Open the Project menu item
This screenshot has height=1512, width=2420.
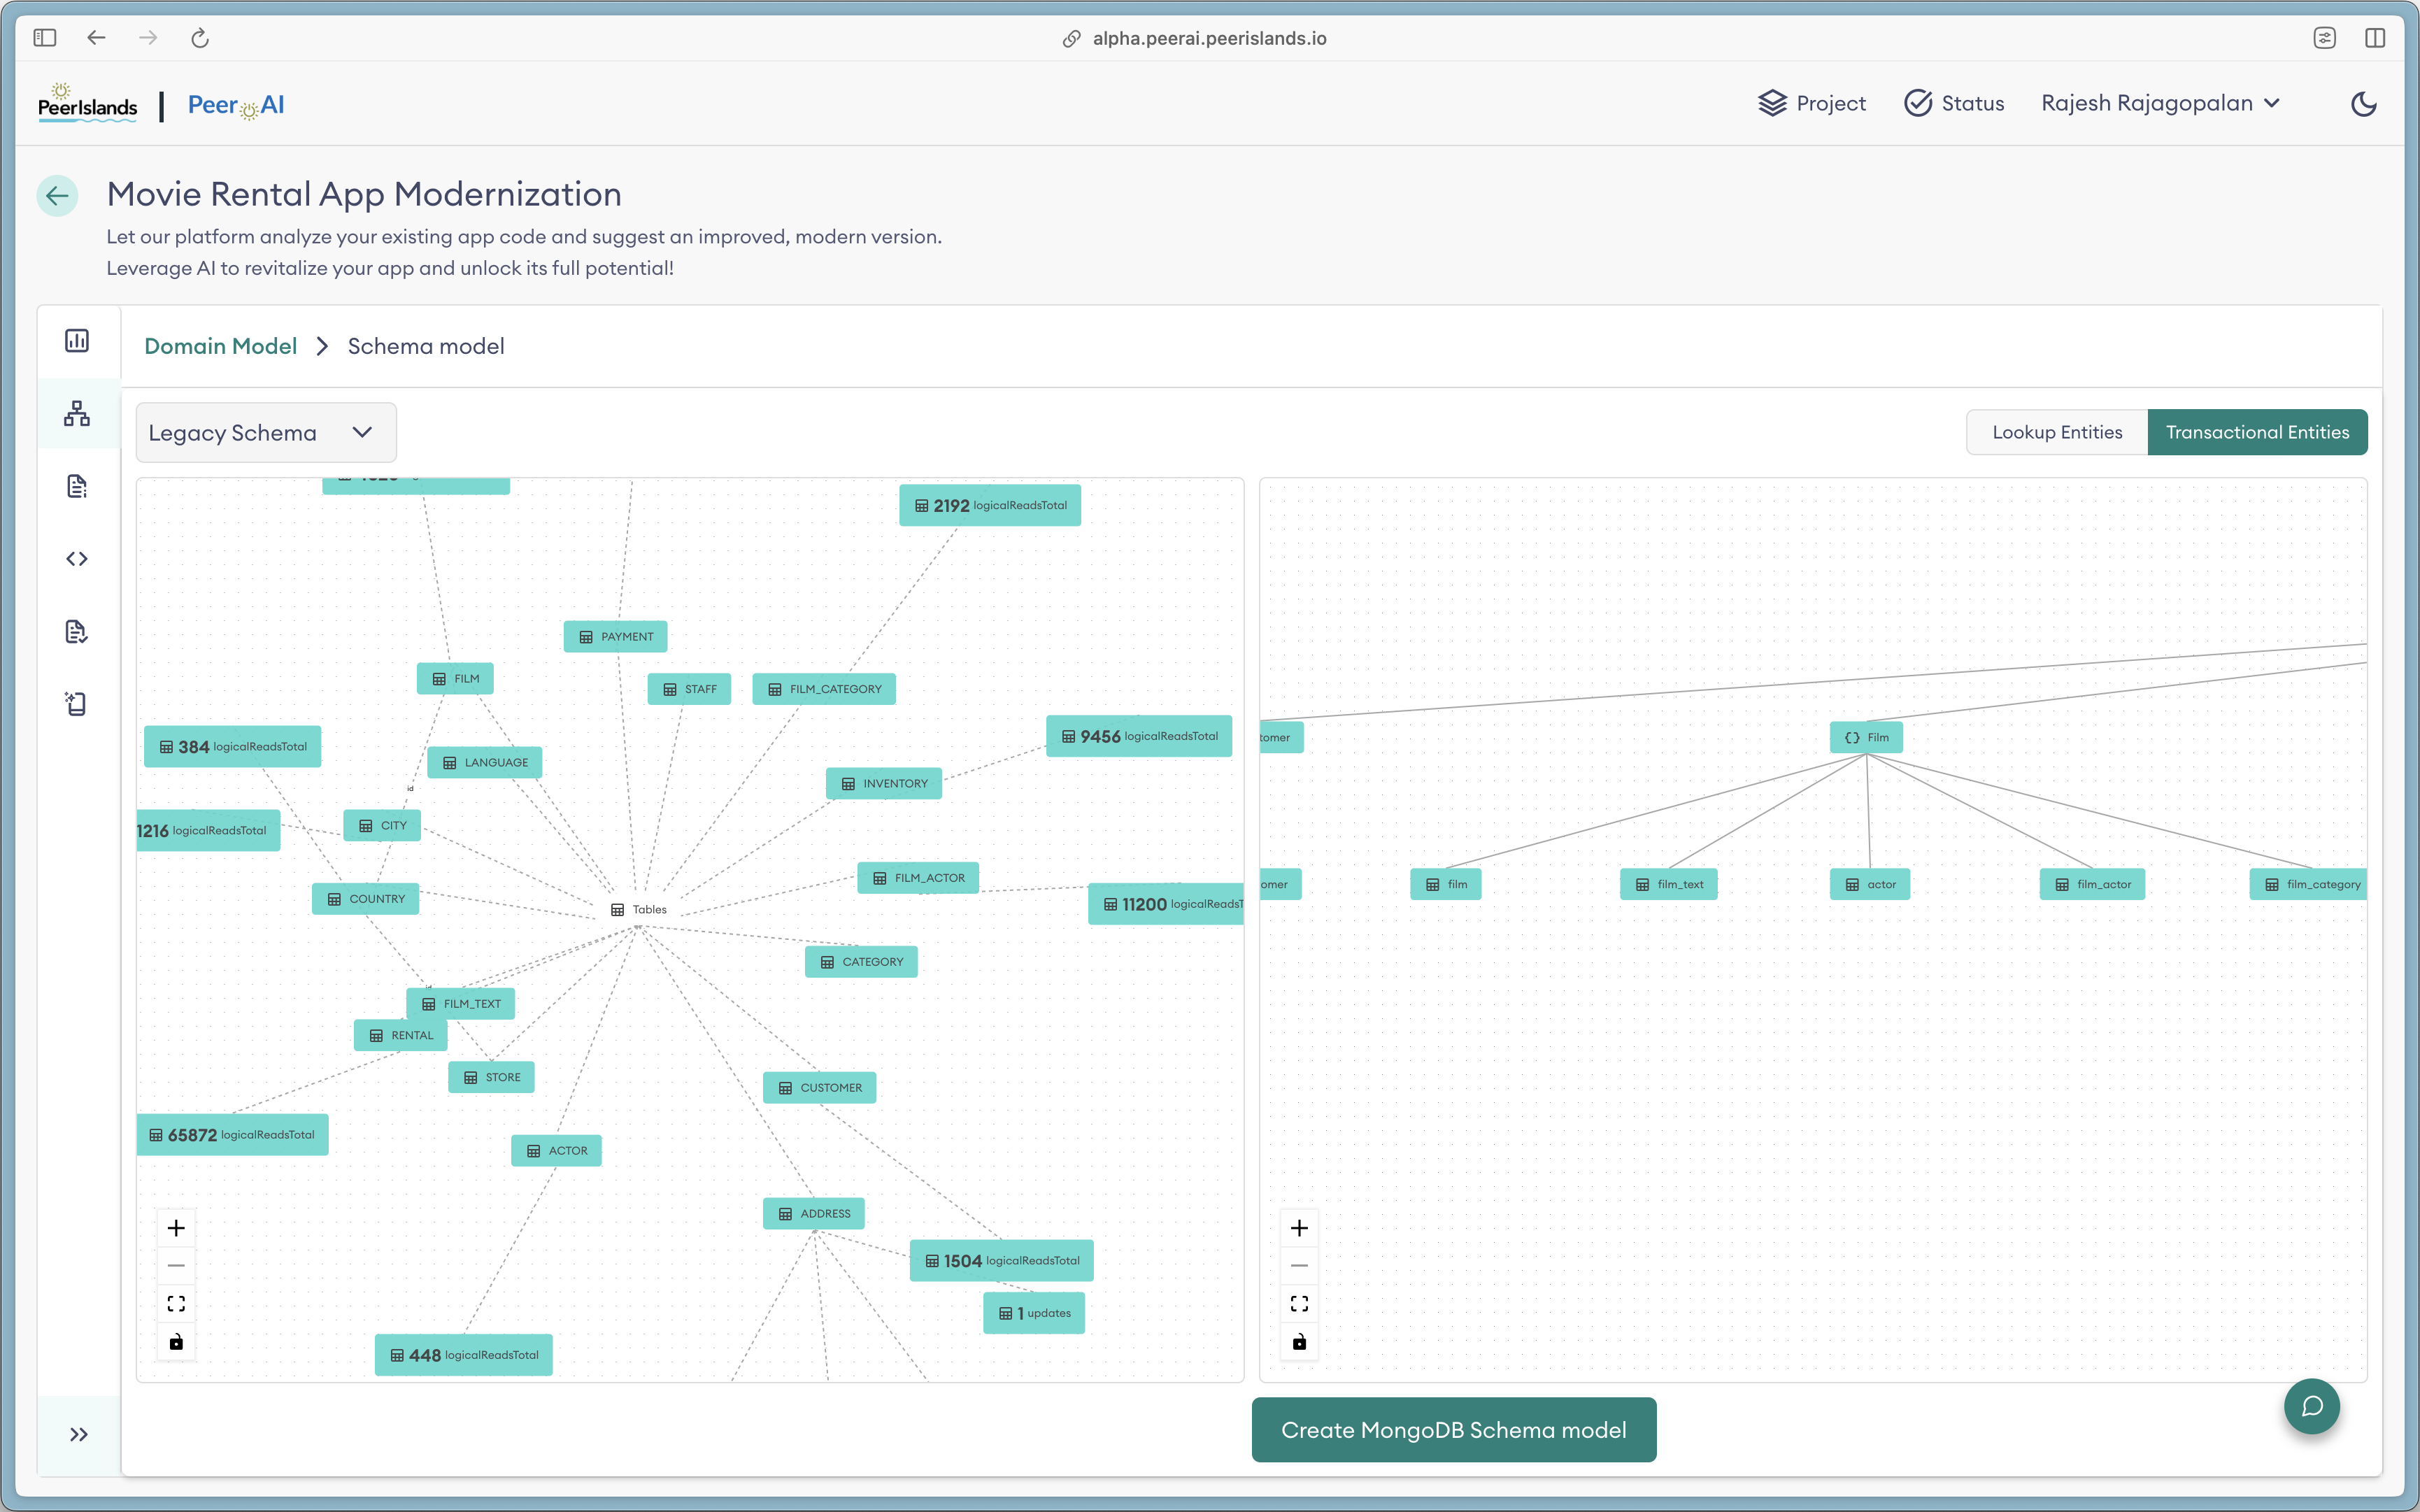(1812, 104)
